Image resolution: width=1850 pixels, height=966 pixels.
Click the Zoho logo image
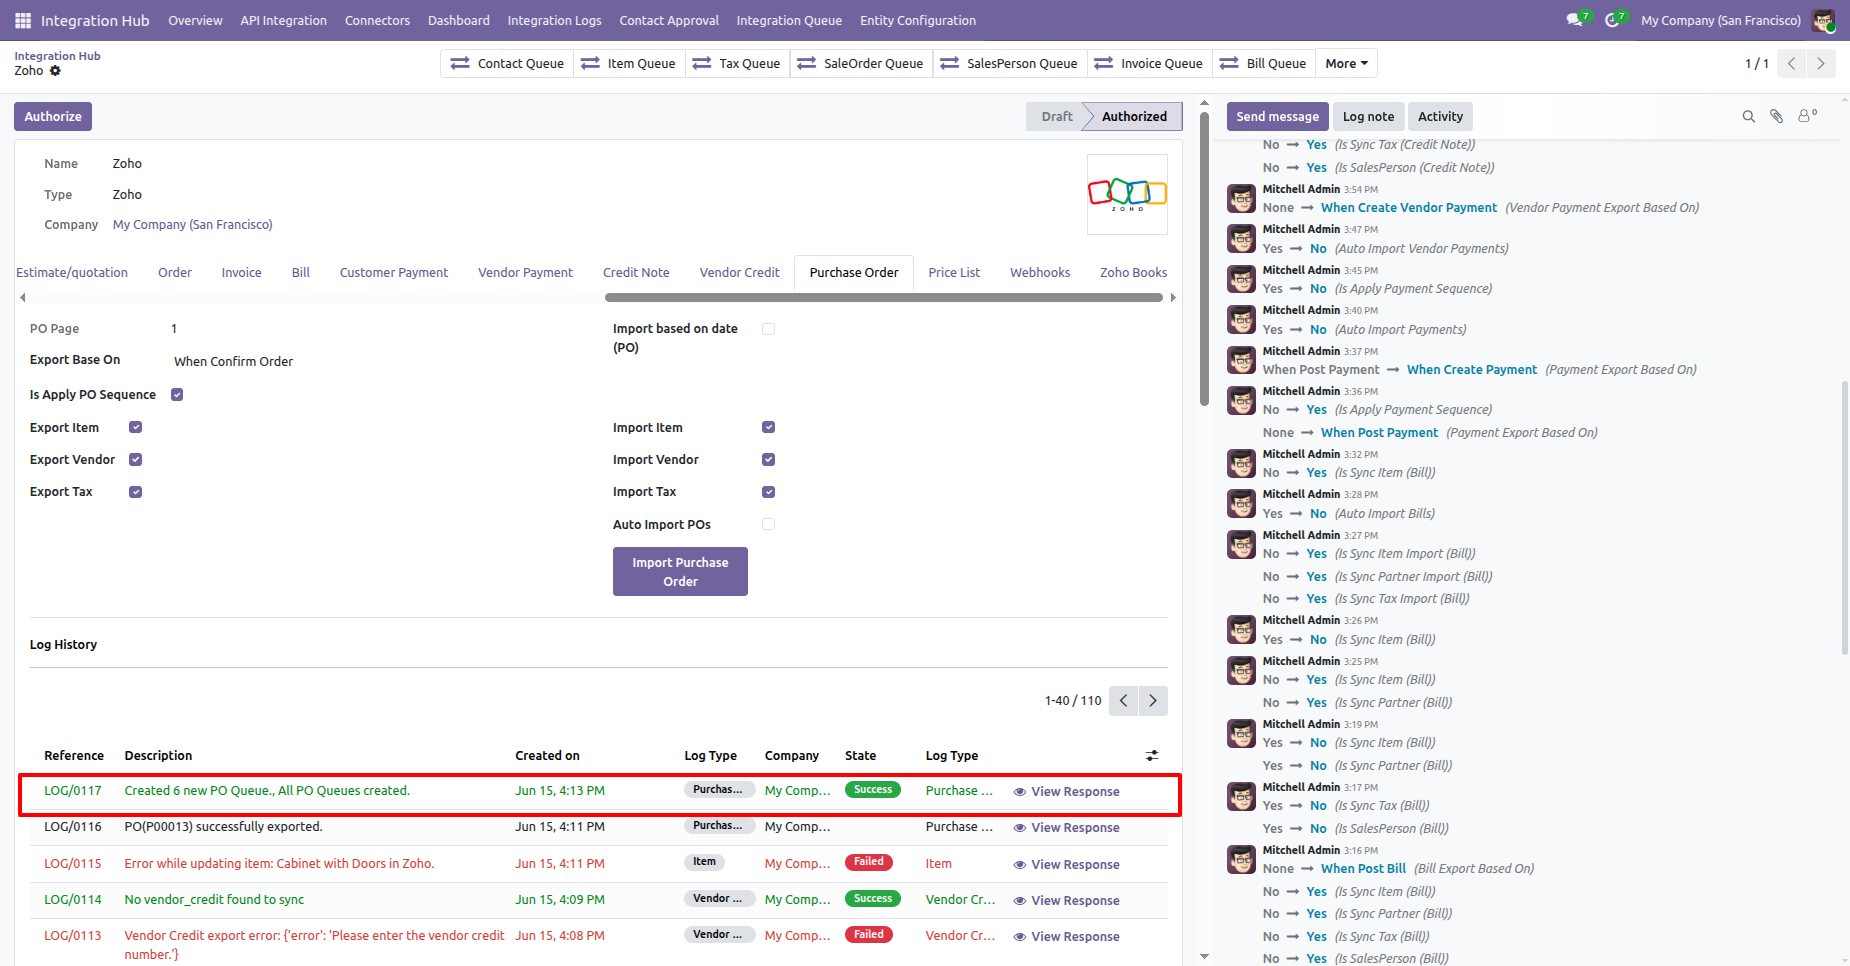[x=1127, y=194]
